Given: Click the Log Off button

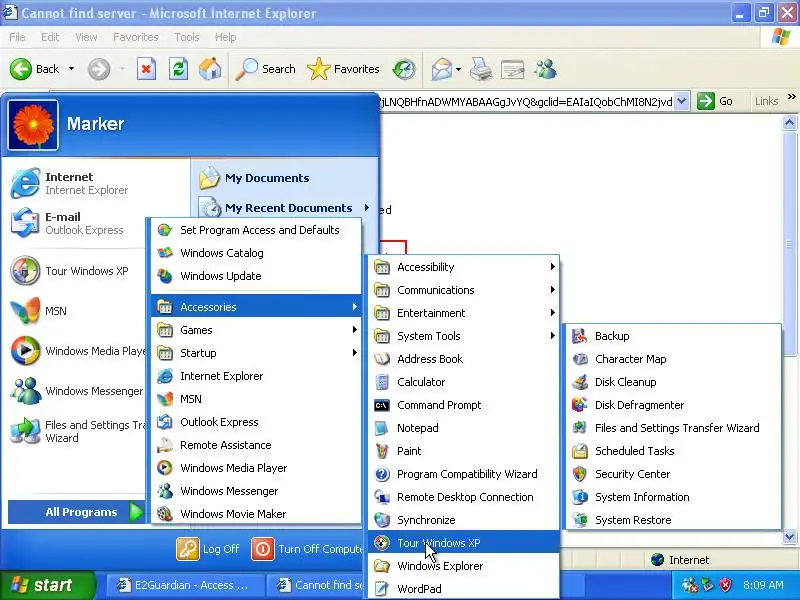Looking at the screenshot, I should (208, 549).
